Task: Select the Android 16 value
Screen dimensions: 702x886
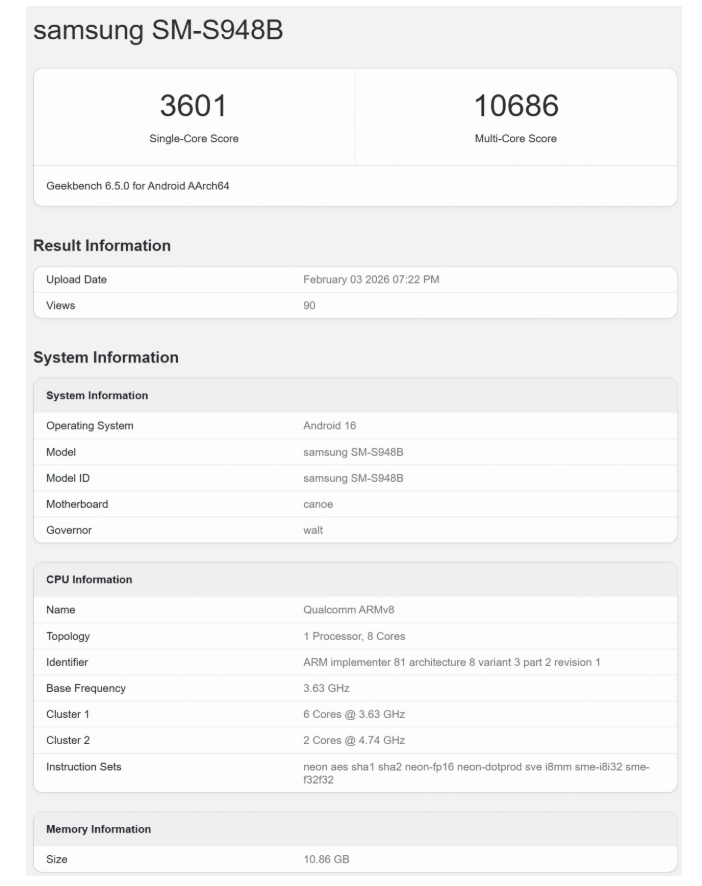Action: pyautogui.click(x=330, y=425)
